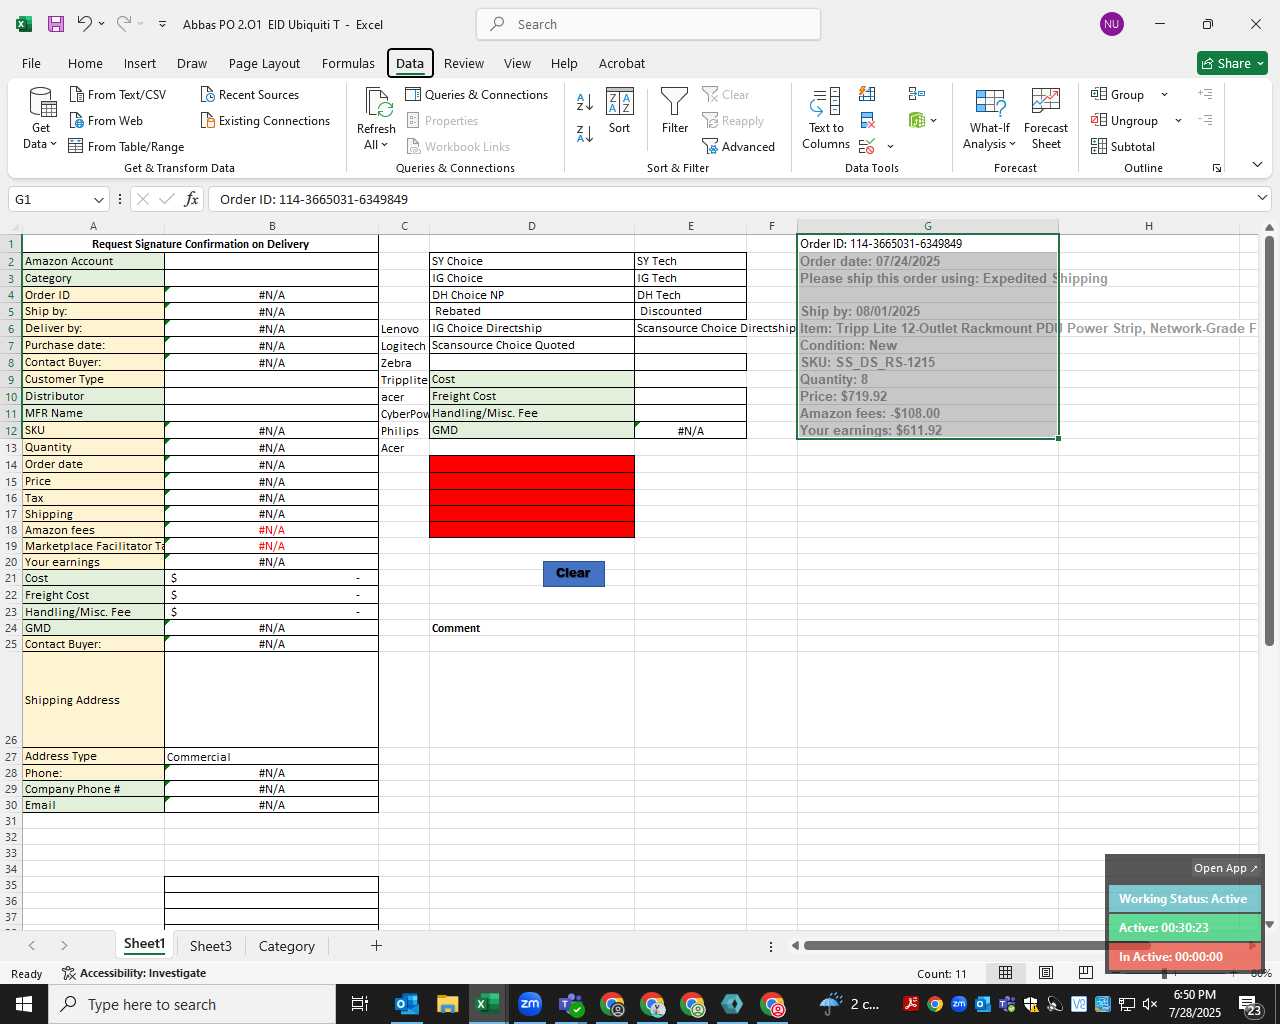
Task: Expand Data Model dropdown arrow
Action: (934, 121)
